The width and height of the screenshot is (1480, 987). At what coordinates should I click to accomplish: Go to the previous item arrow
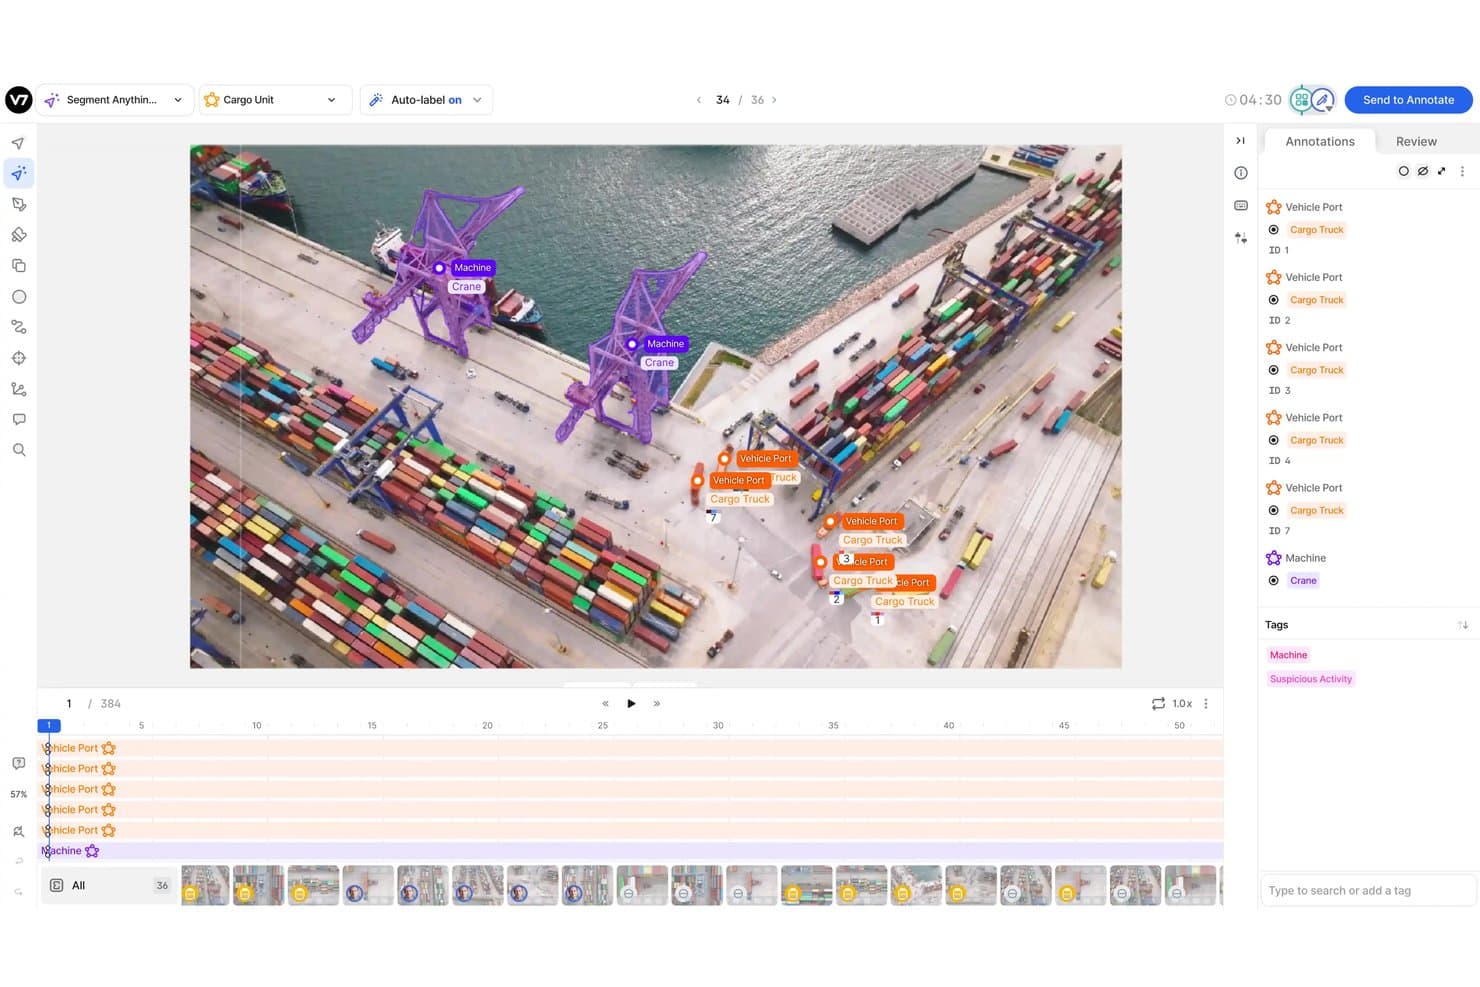point(698,100)
